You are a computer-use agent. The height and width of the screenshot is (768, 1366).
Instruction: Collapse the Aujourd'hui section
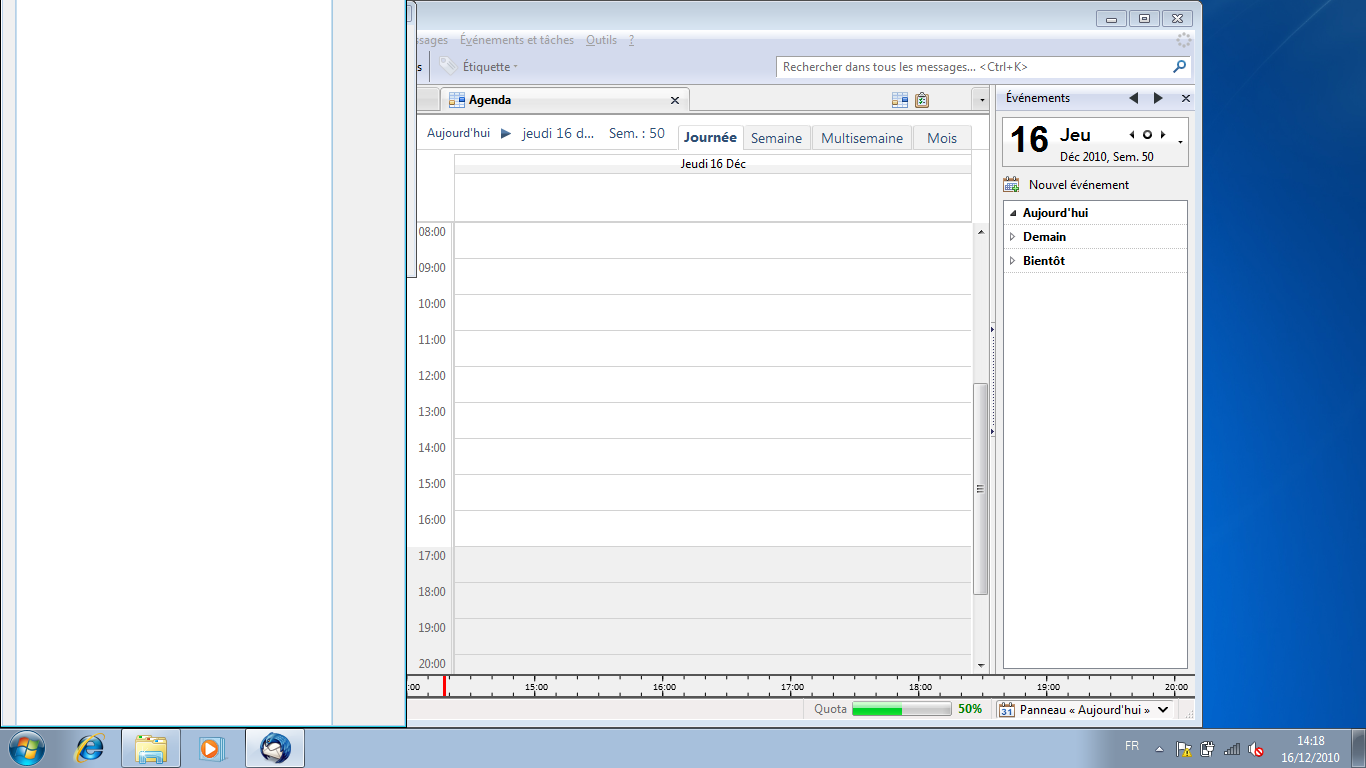[x=1013, y=213]
